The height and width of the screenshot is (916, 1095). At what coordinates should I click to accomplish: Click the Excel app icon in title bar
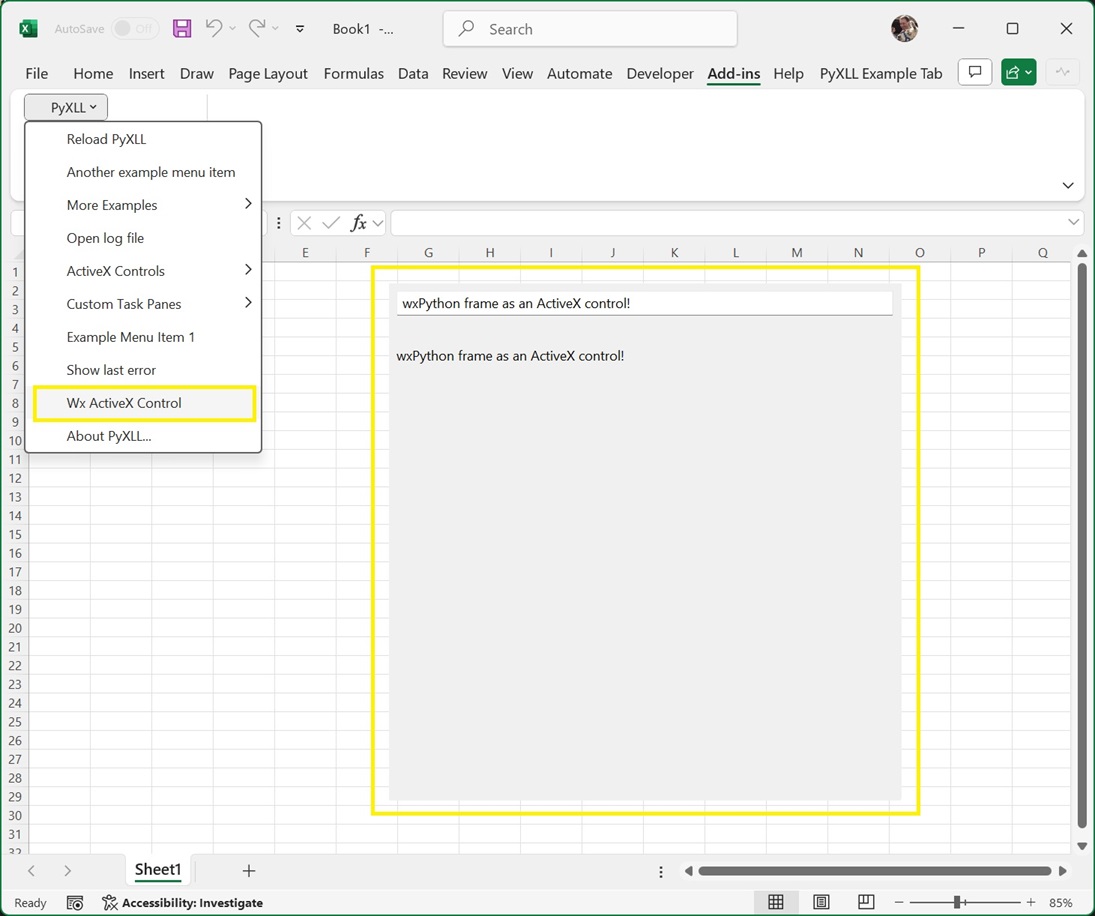click(x=28, y=29)
